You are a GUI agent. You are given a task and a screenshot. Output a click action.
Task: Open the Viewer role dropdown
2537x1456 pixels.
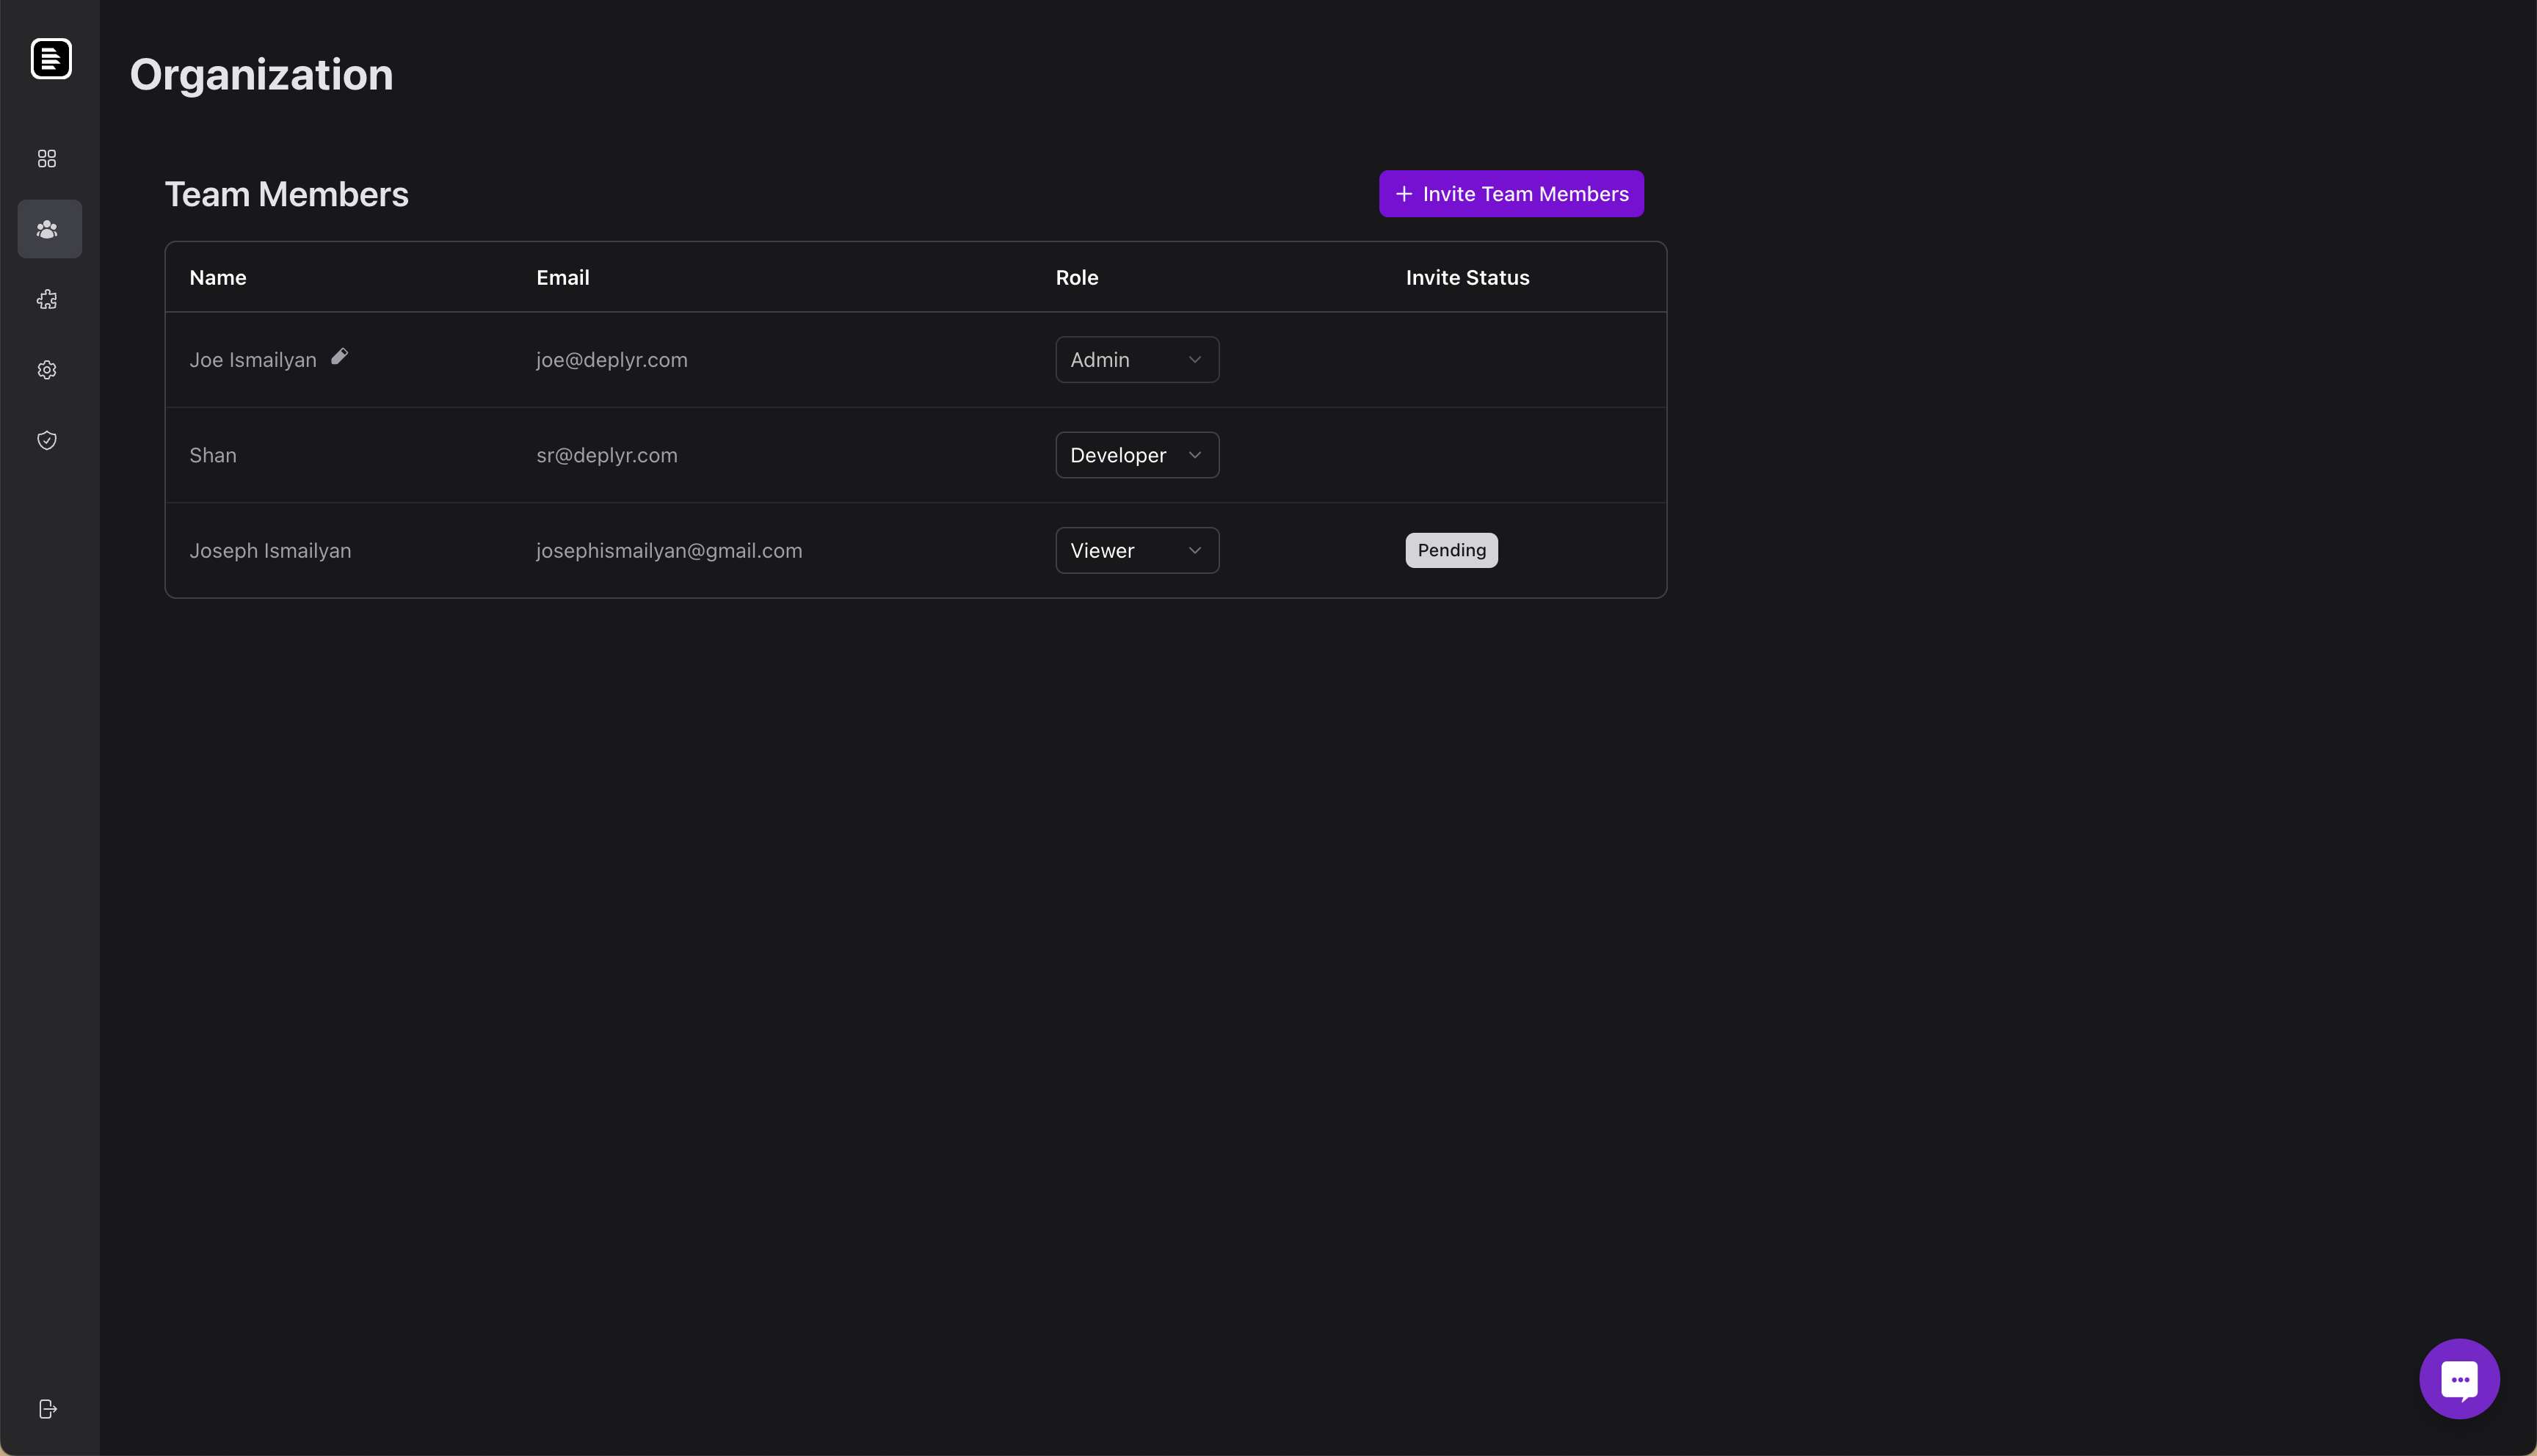point(1136,551)
